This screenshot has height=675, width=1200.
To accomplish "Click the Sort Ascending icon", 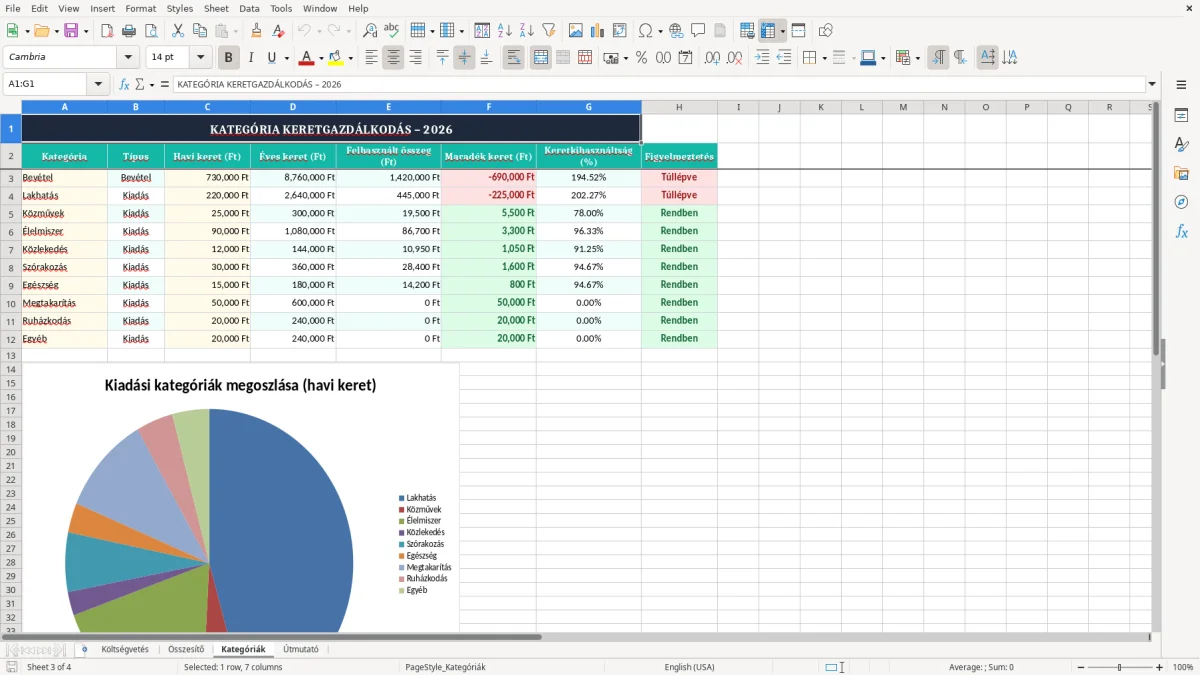I will 505,31.
